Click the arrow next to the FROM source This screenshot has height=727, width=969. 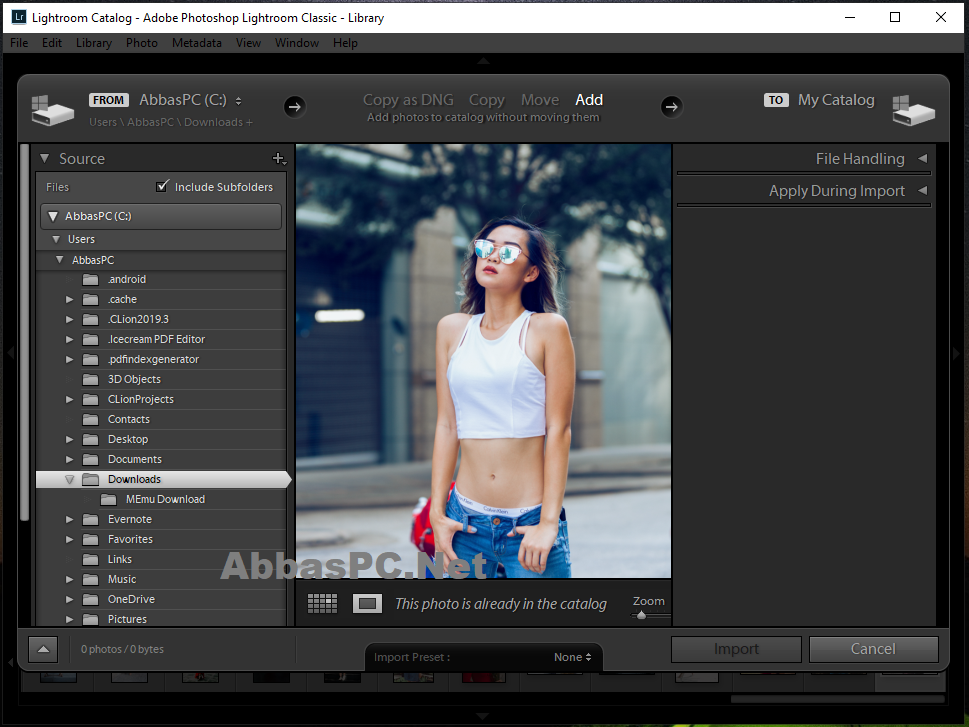coord(294,106)
